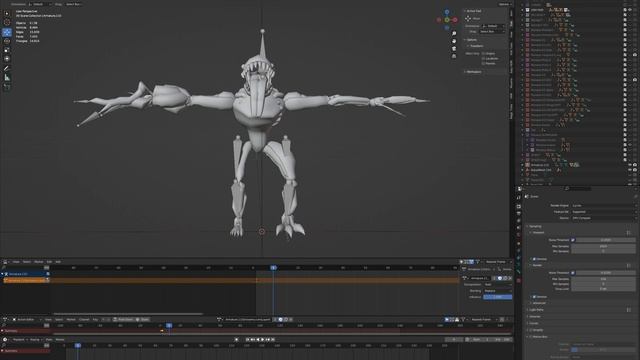Toggle Render Denoise checkbox
The height and width of the screenshot is (360, 640).
click(534, 297)
